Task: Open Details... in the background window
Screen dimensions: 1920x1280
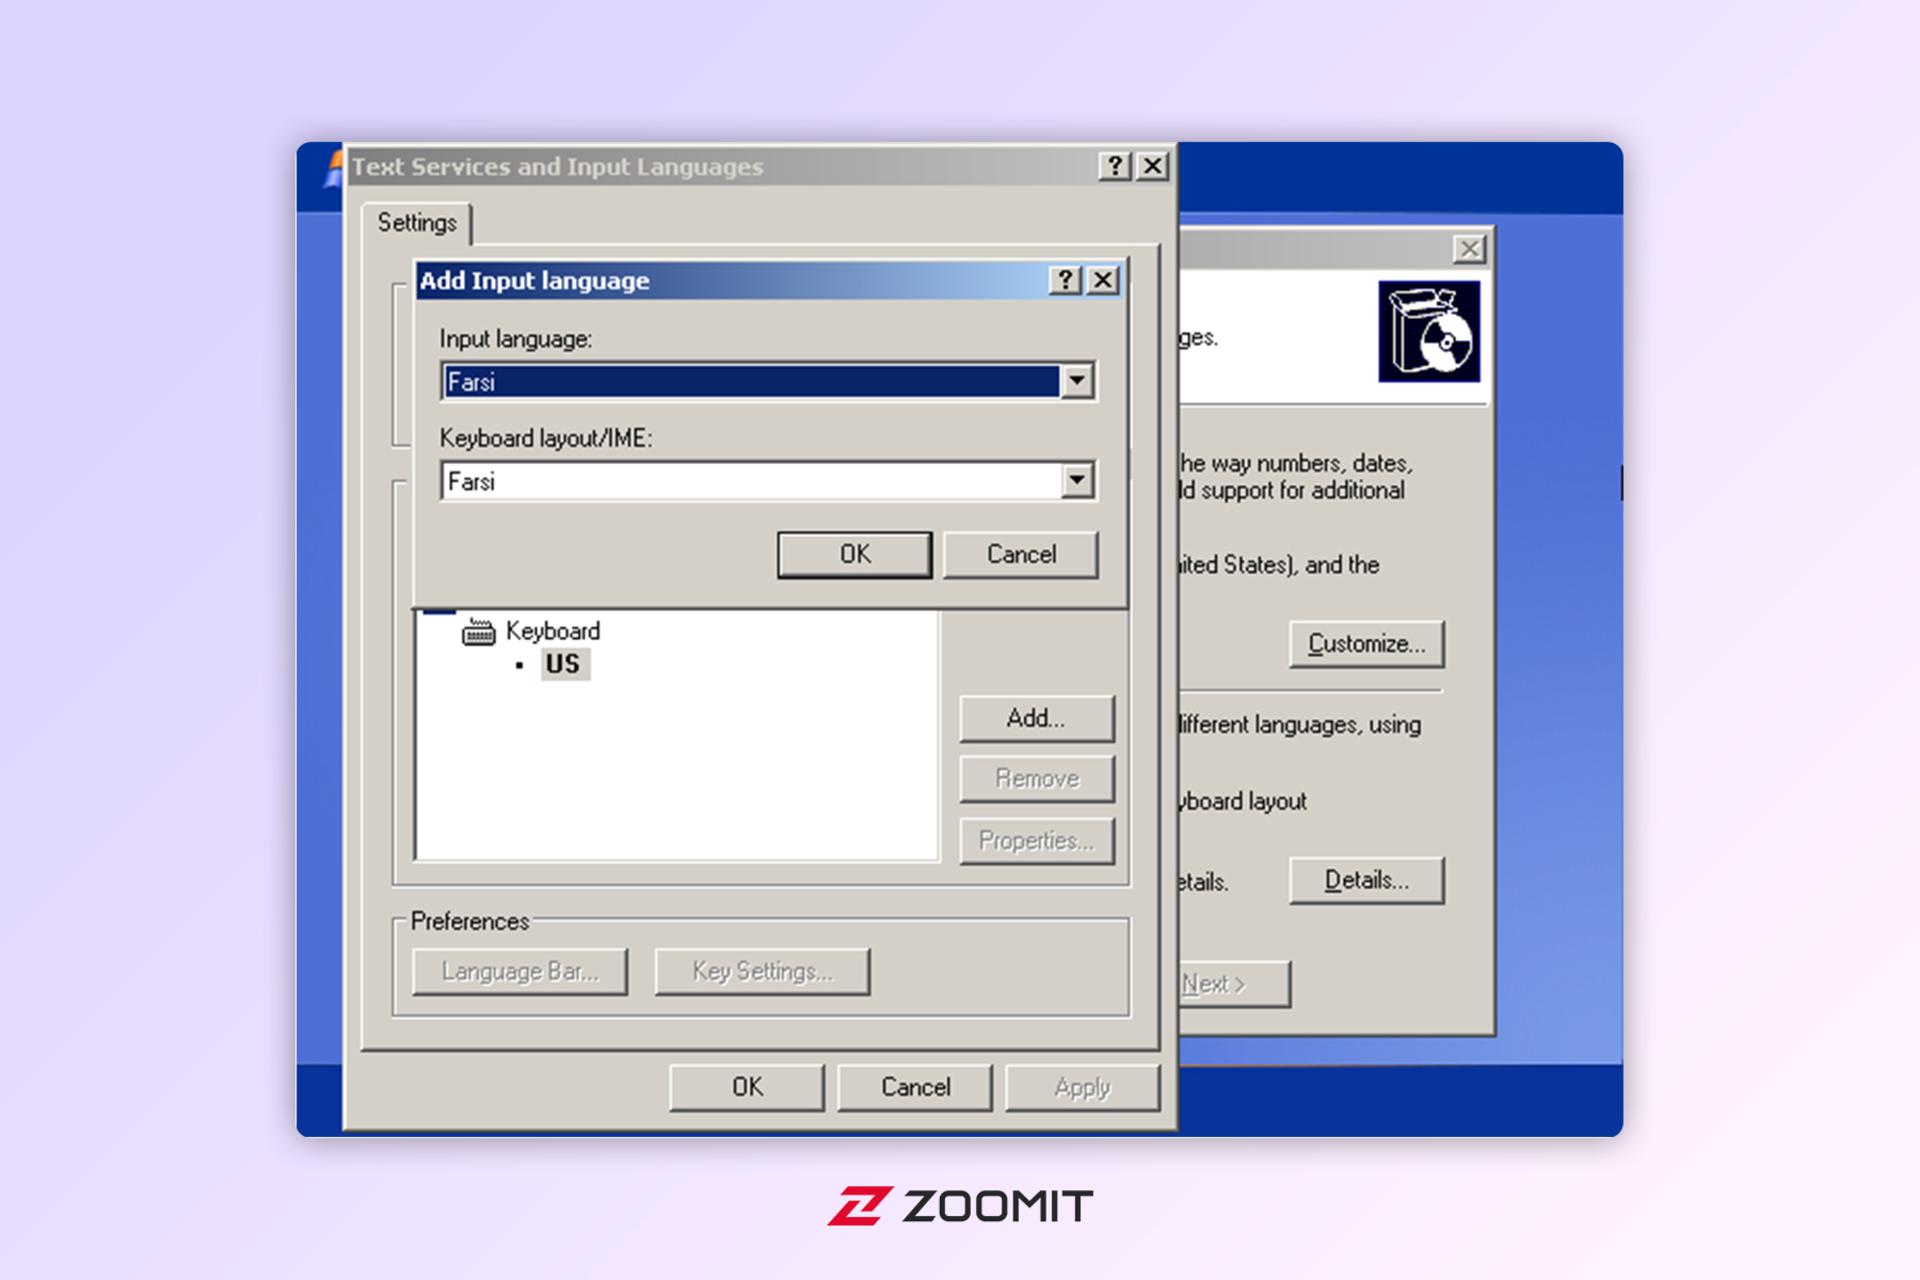Action: click(x=1366, y=880)
